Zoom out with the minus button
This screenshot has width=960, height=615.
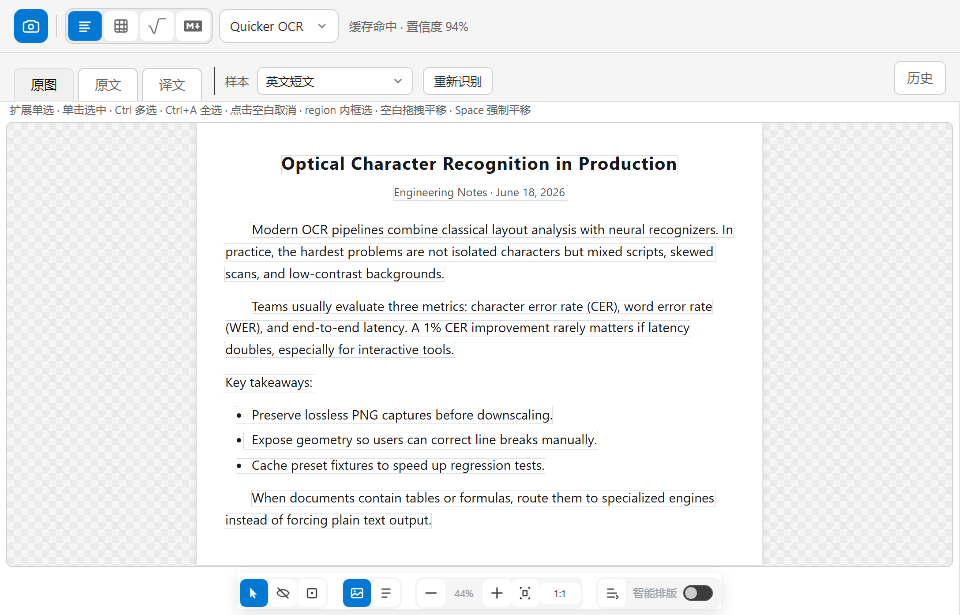coord(430,593)
